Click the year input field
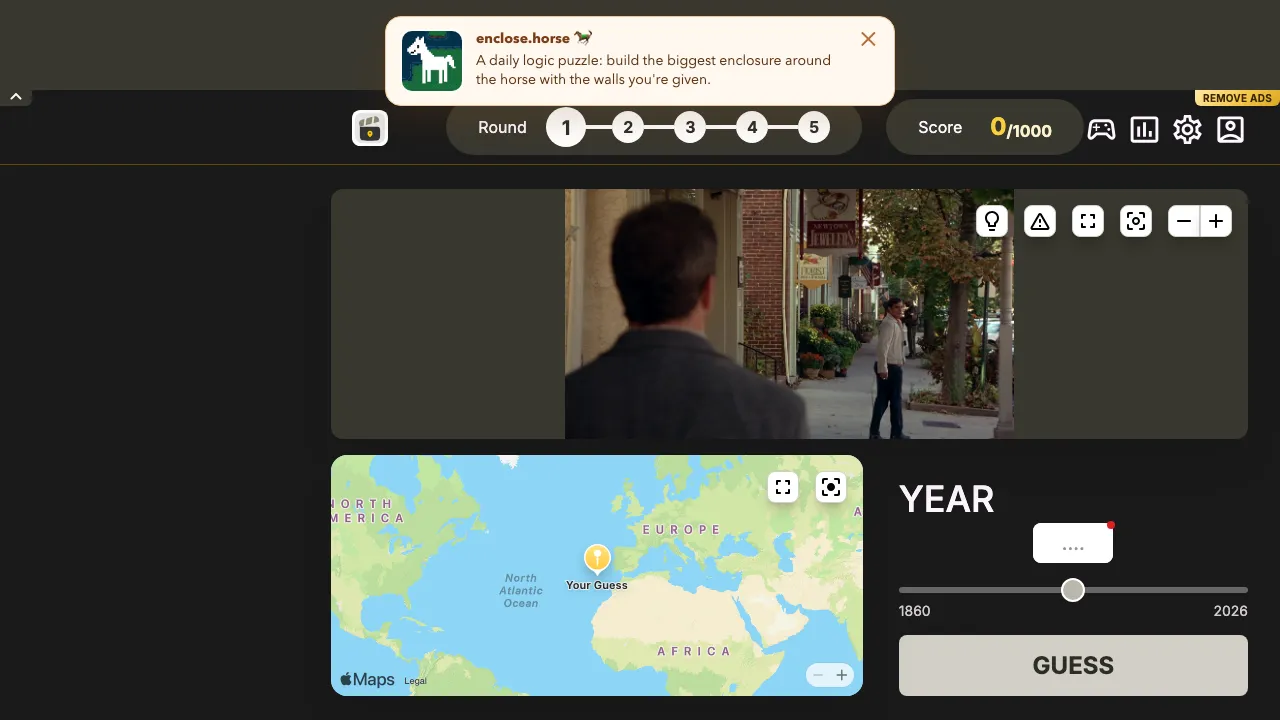This screenshot has width=1280, height=720. (x=1073, y=543)
